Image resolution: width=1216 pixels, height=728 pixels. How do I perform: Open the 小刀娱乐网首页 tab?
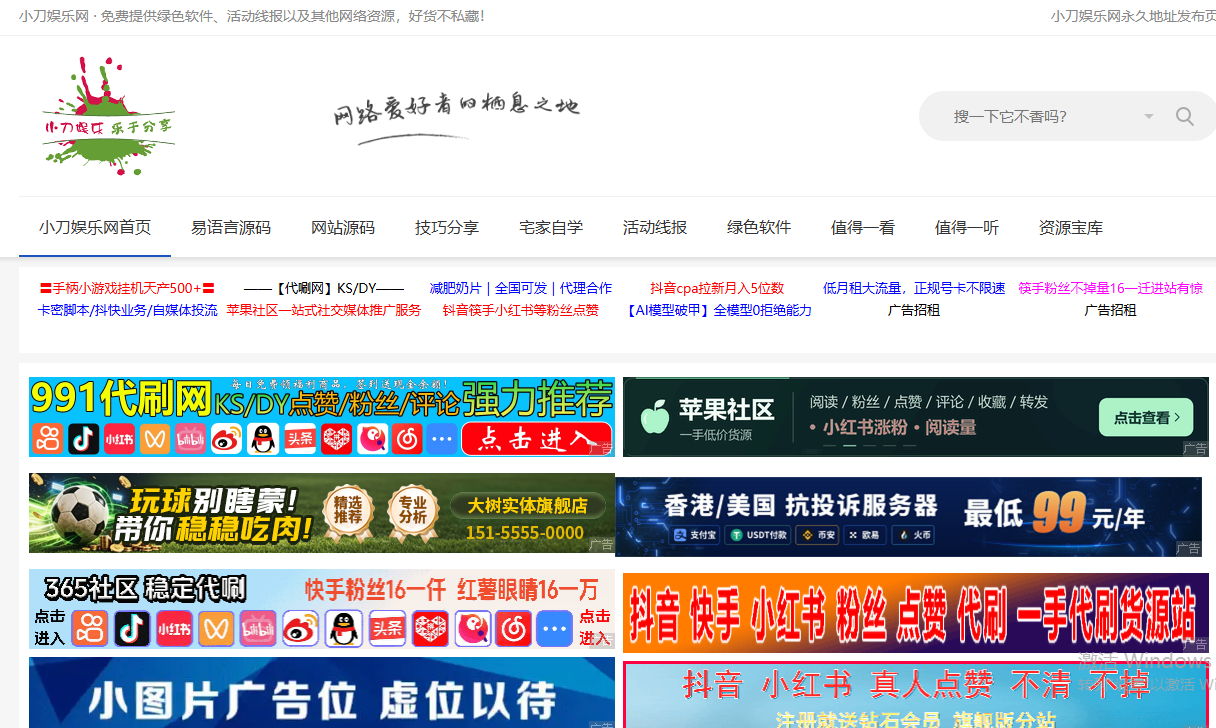pos(95,227)
